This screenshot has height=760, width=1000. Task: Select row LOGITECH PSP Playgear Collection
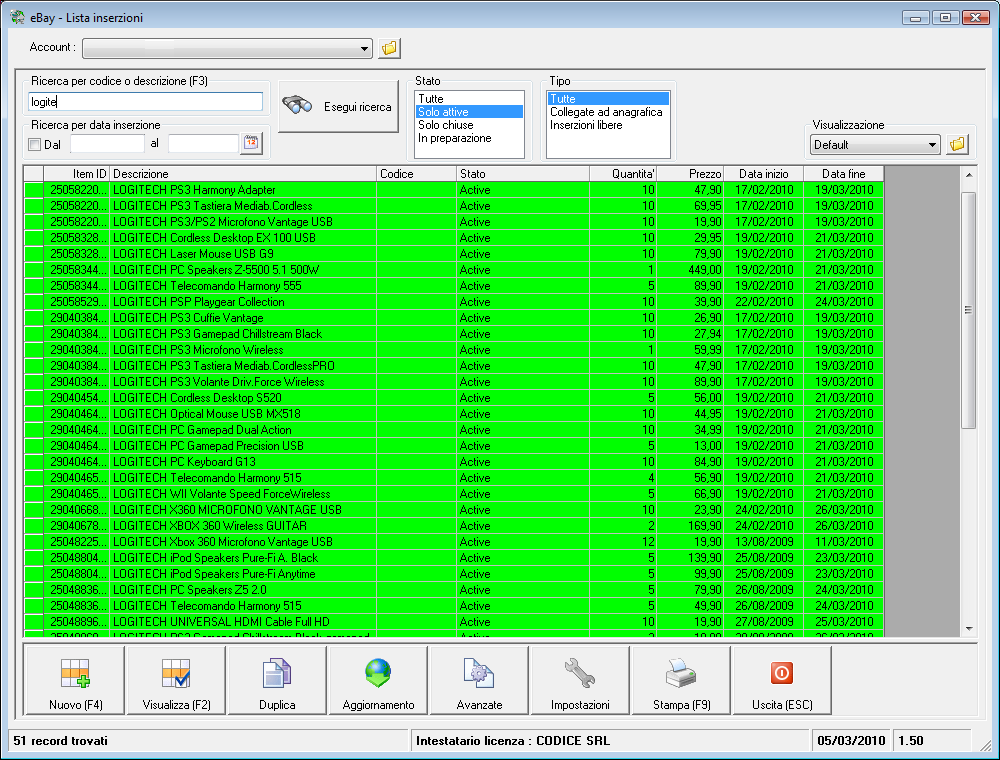(x=453, y=302)
